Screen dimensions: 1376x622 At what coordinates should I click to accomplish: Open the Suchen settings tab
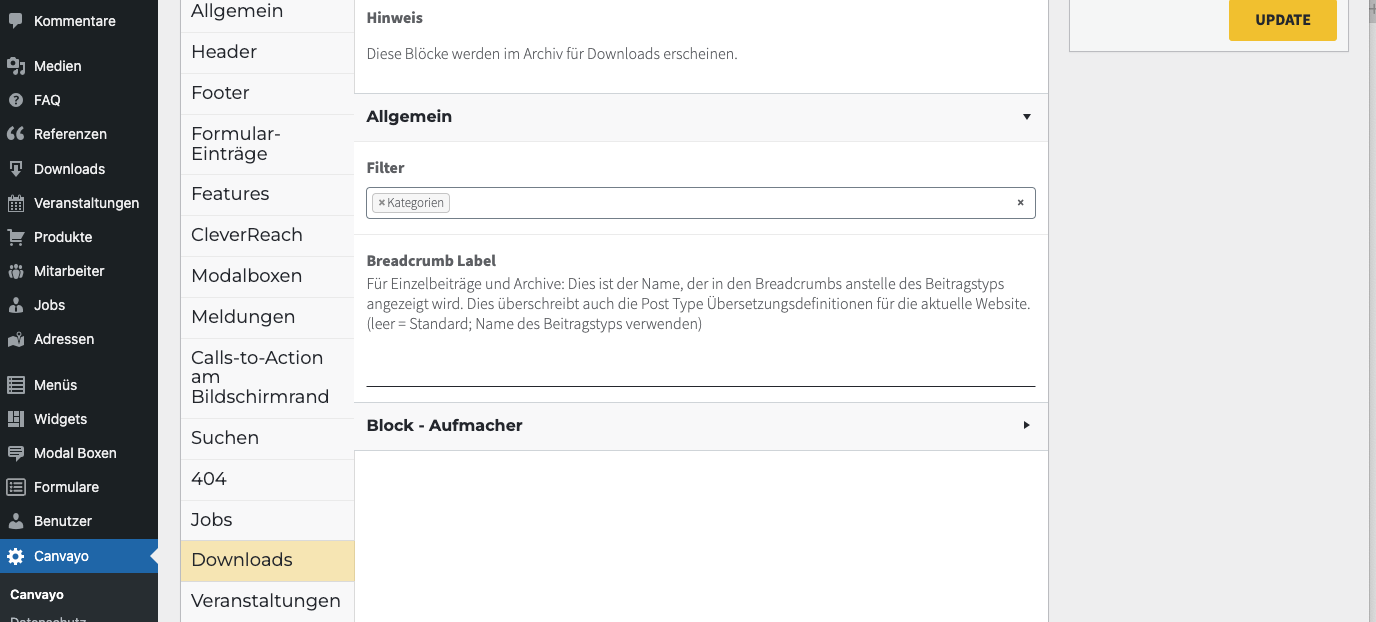click(x=224, y=437)
